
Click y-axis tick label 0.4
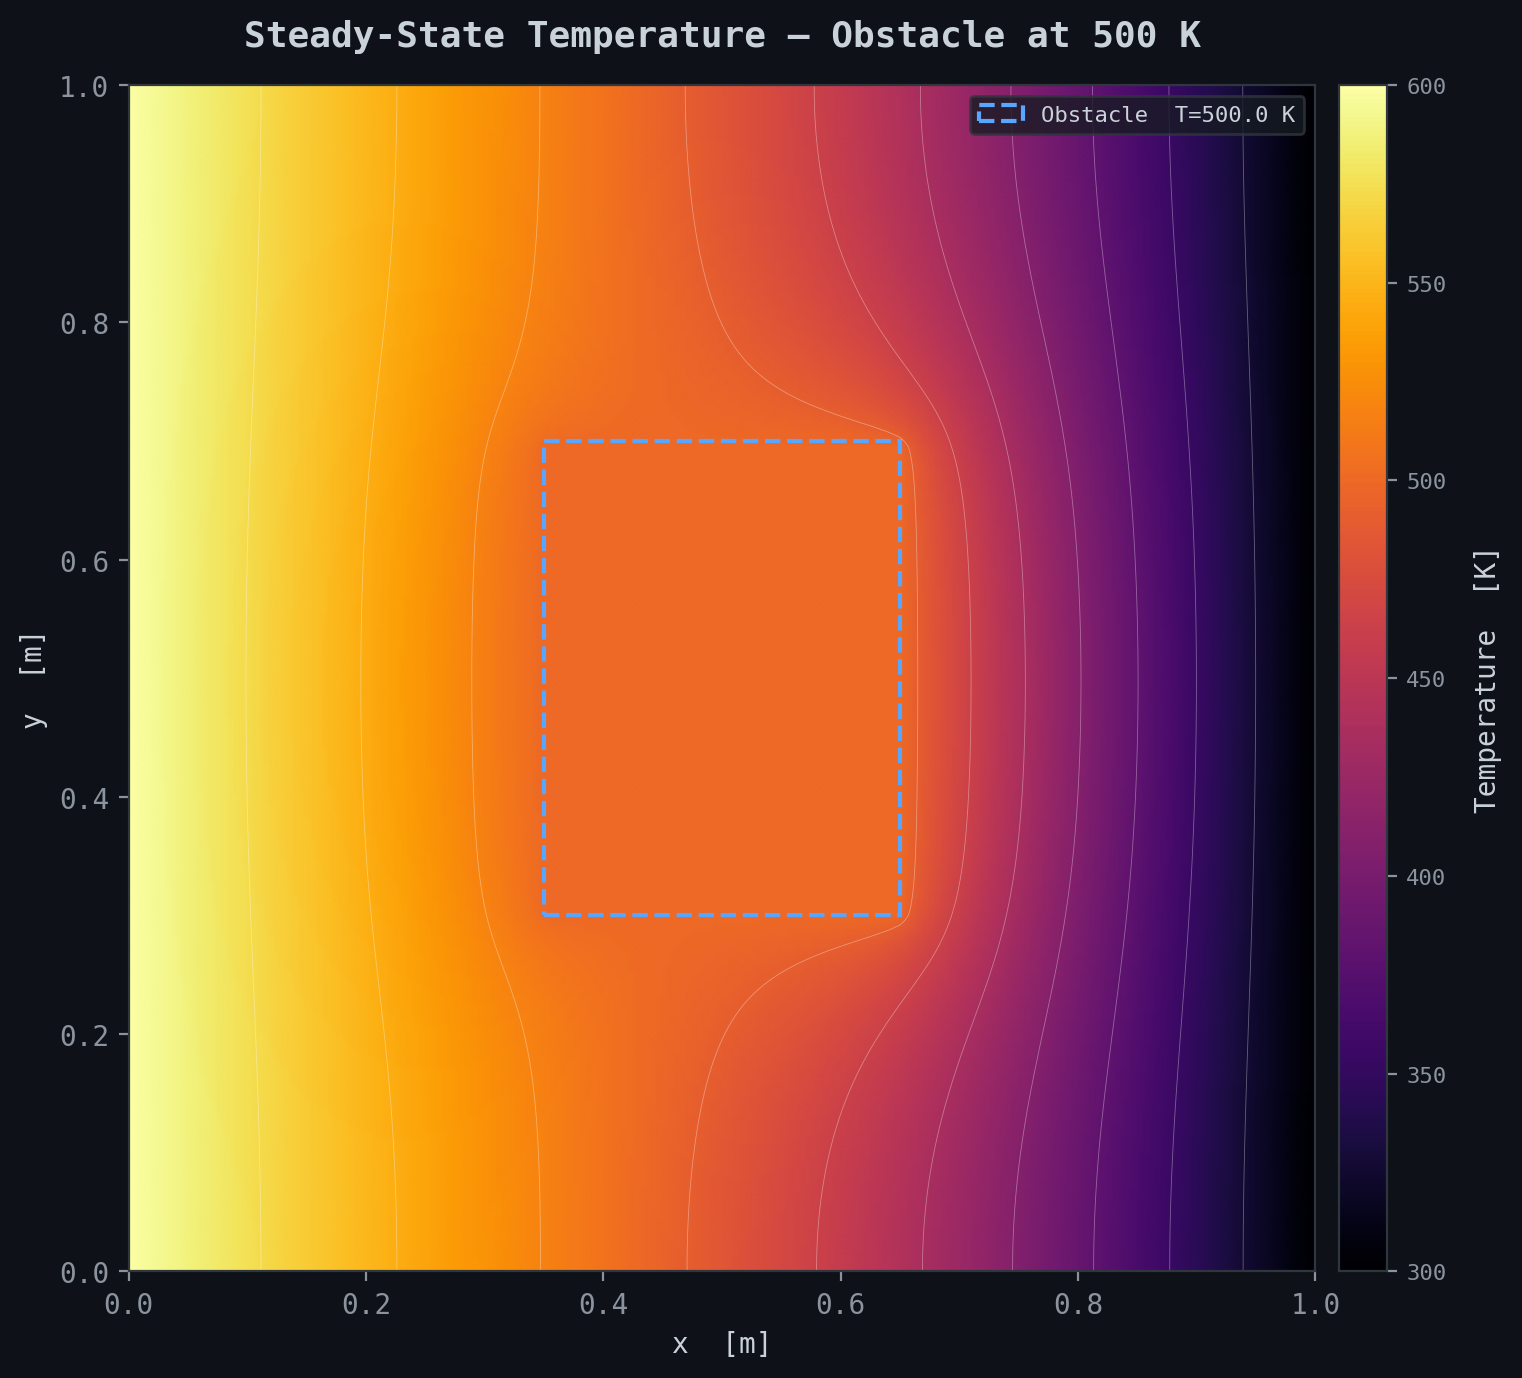[x=84, y=798]
